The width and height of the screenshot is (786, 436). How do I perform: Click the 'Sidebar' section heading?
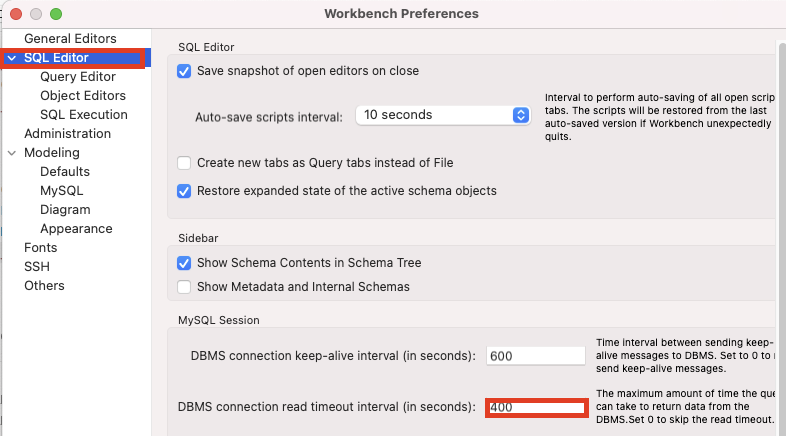coord(198,239)
